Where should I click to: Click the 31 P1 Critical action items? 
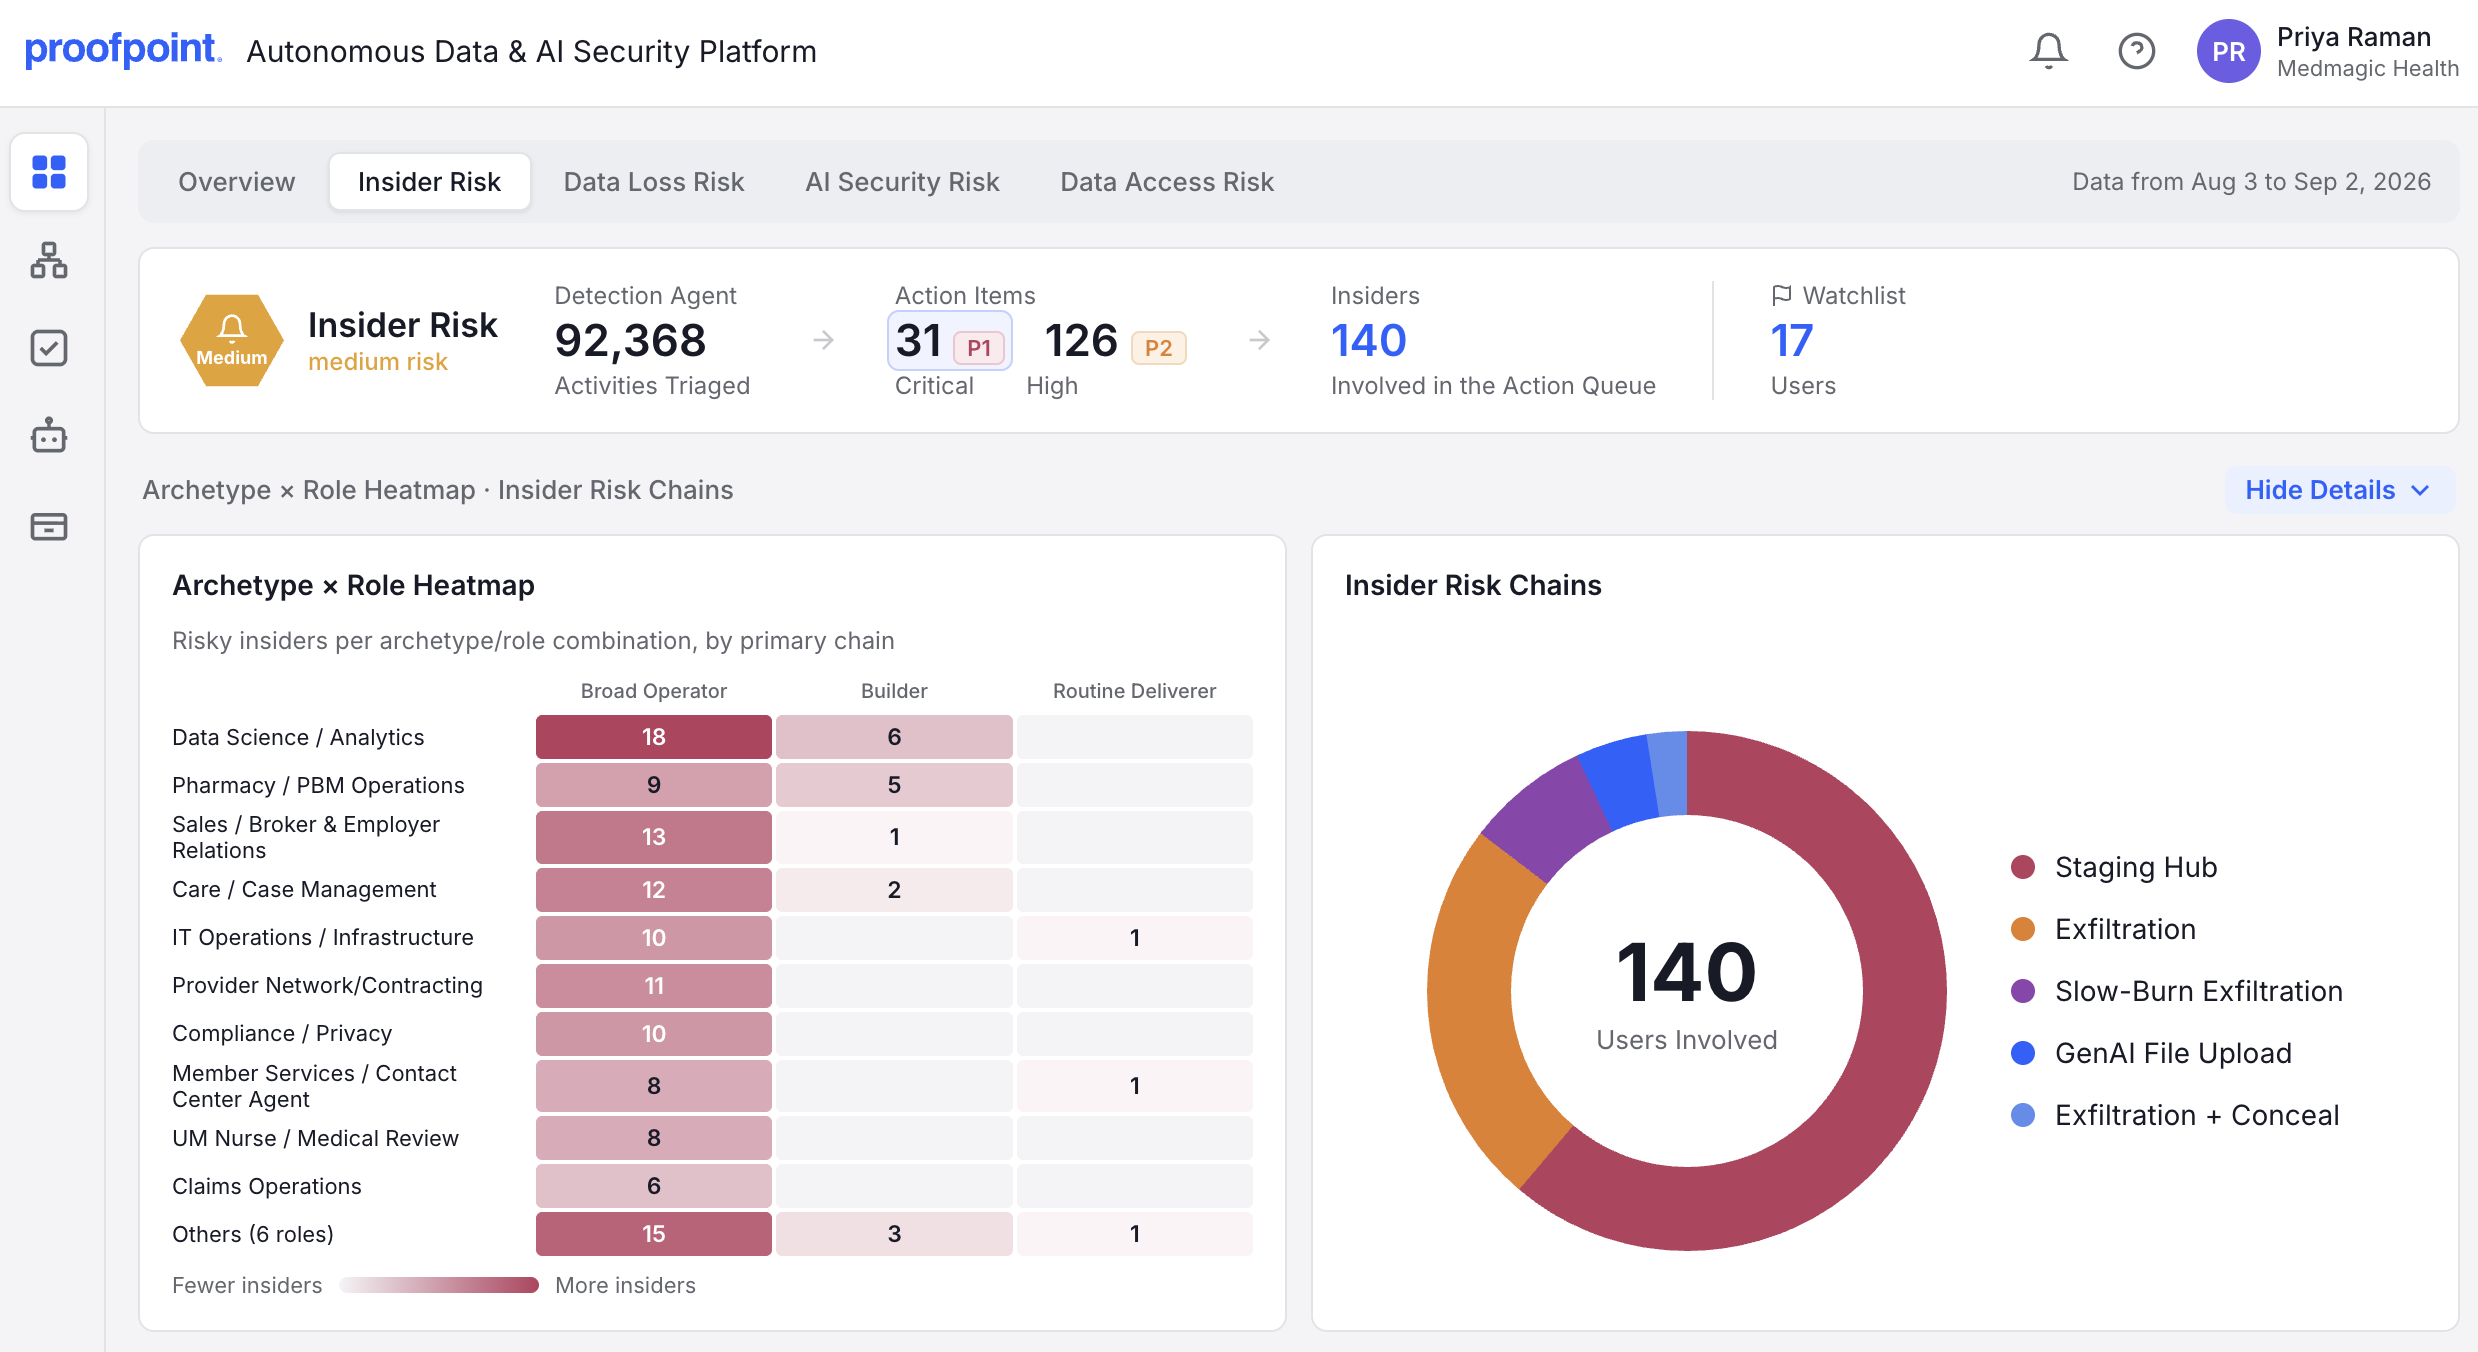(950, 341)
